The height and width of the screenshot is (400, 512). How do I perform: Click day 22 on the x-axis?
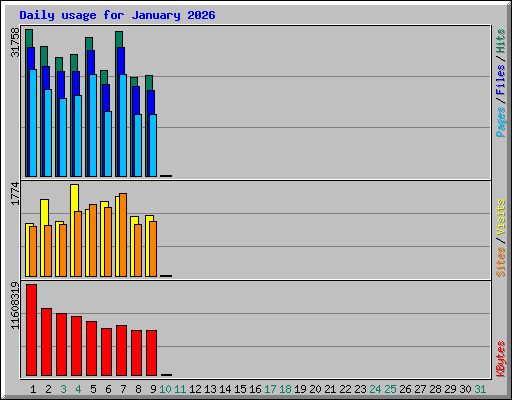[345, 389]
